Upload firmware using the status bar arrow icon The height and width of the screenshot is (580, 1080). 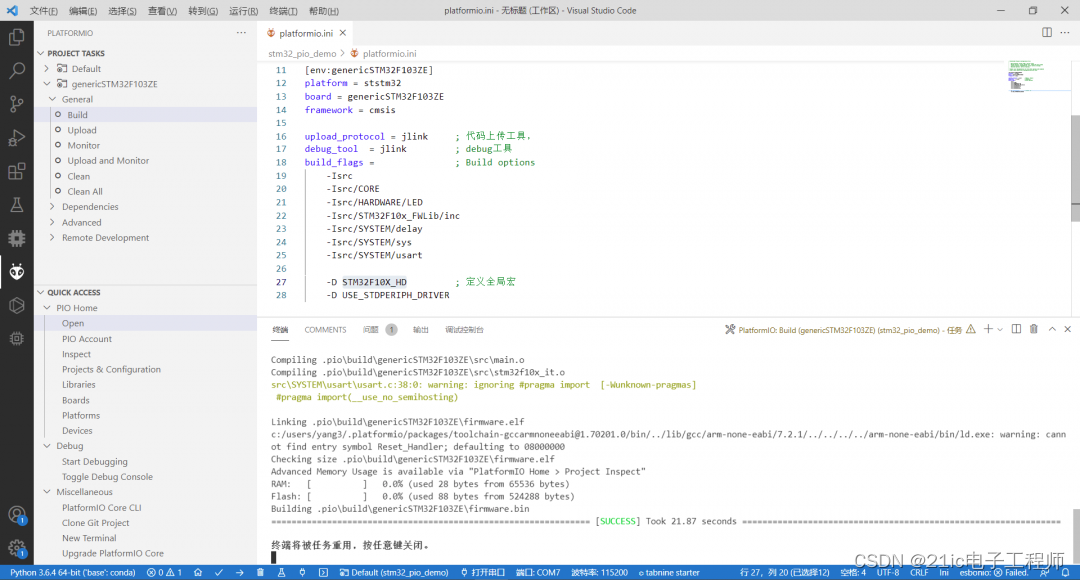[x=240, y=572]
